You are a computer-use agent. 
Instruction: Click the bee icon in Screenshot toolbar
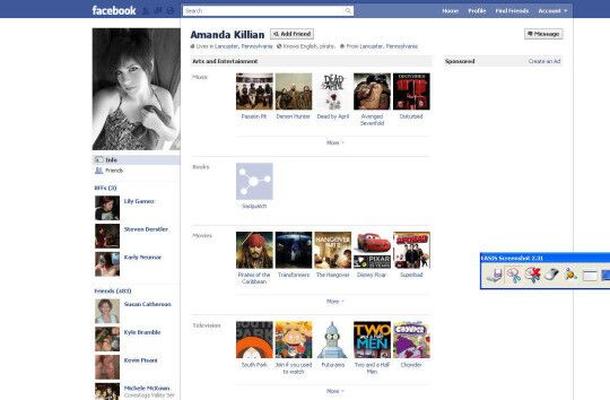coord(571,275)
